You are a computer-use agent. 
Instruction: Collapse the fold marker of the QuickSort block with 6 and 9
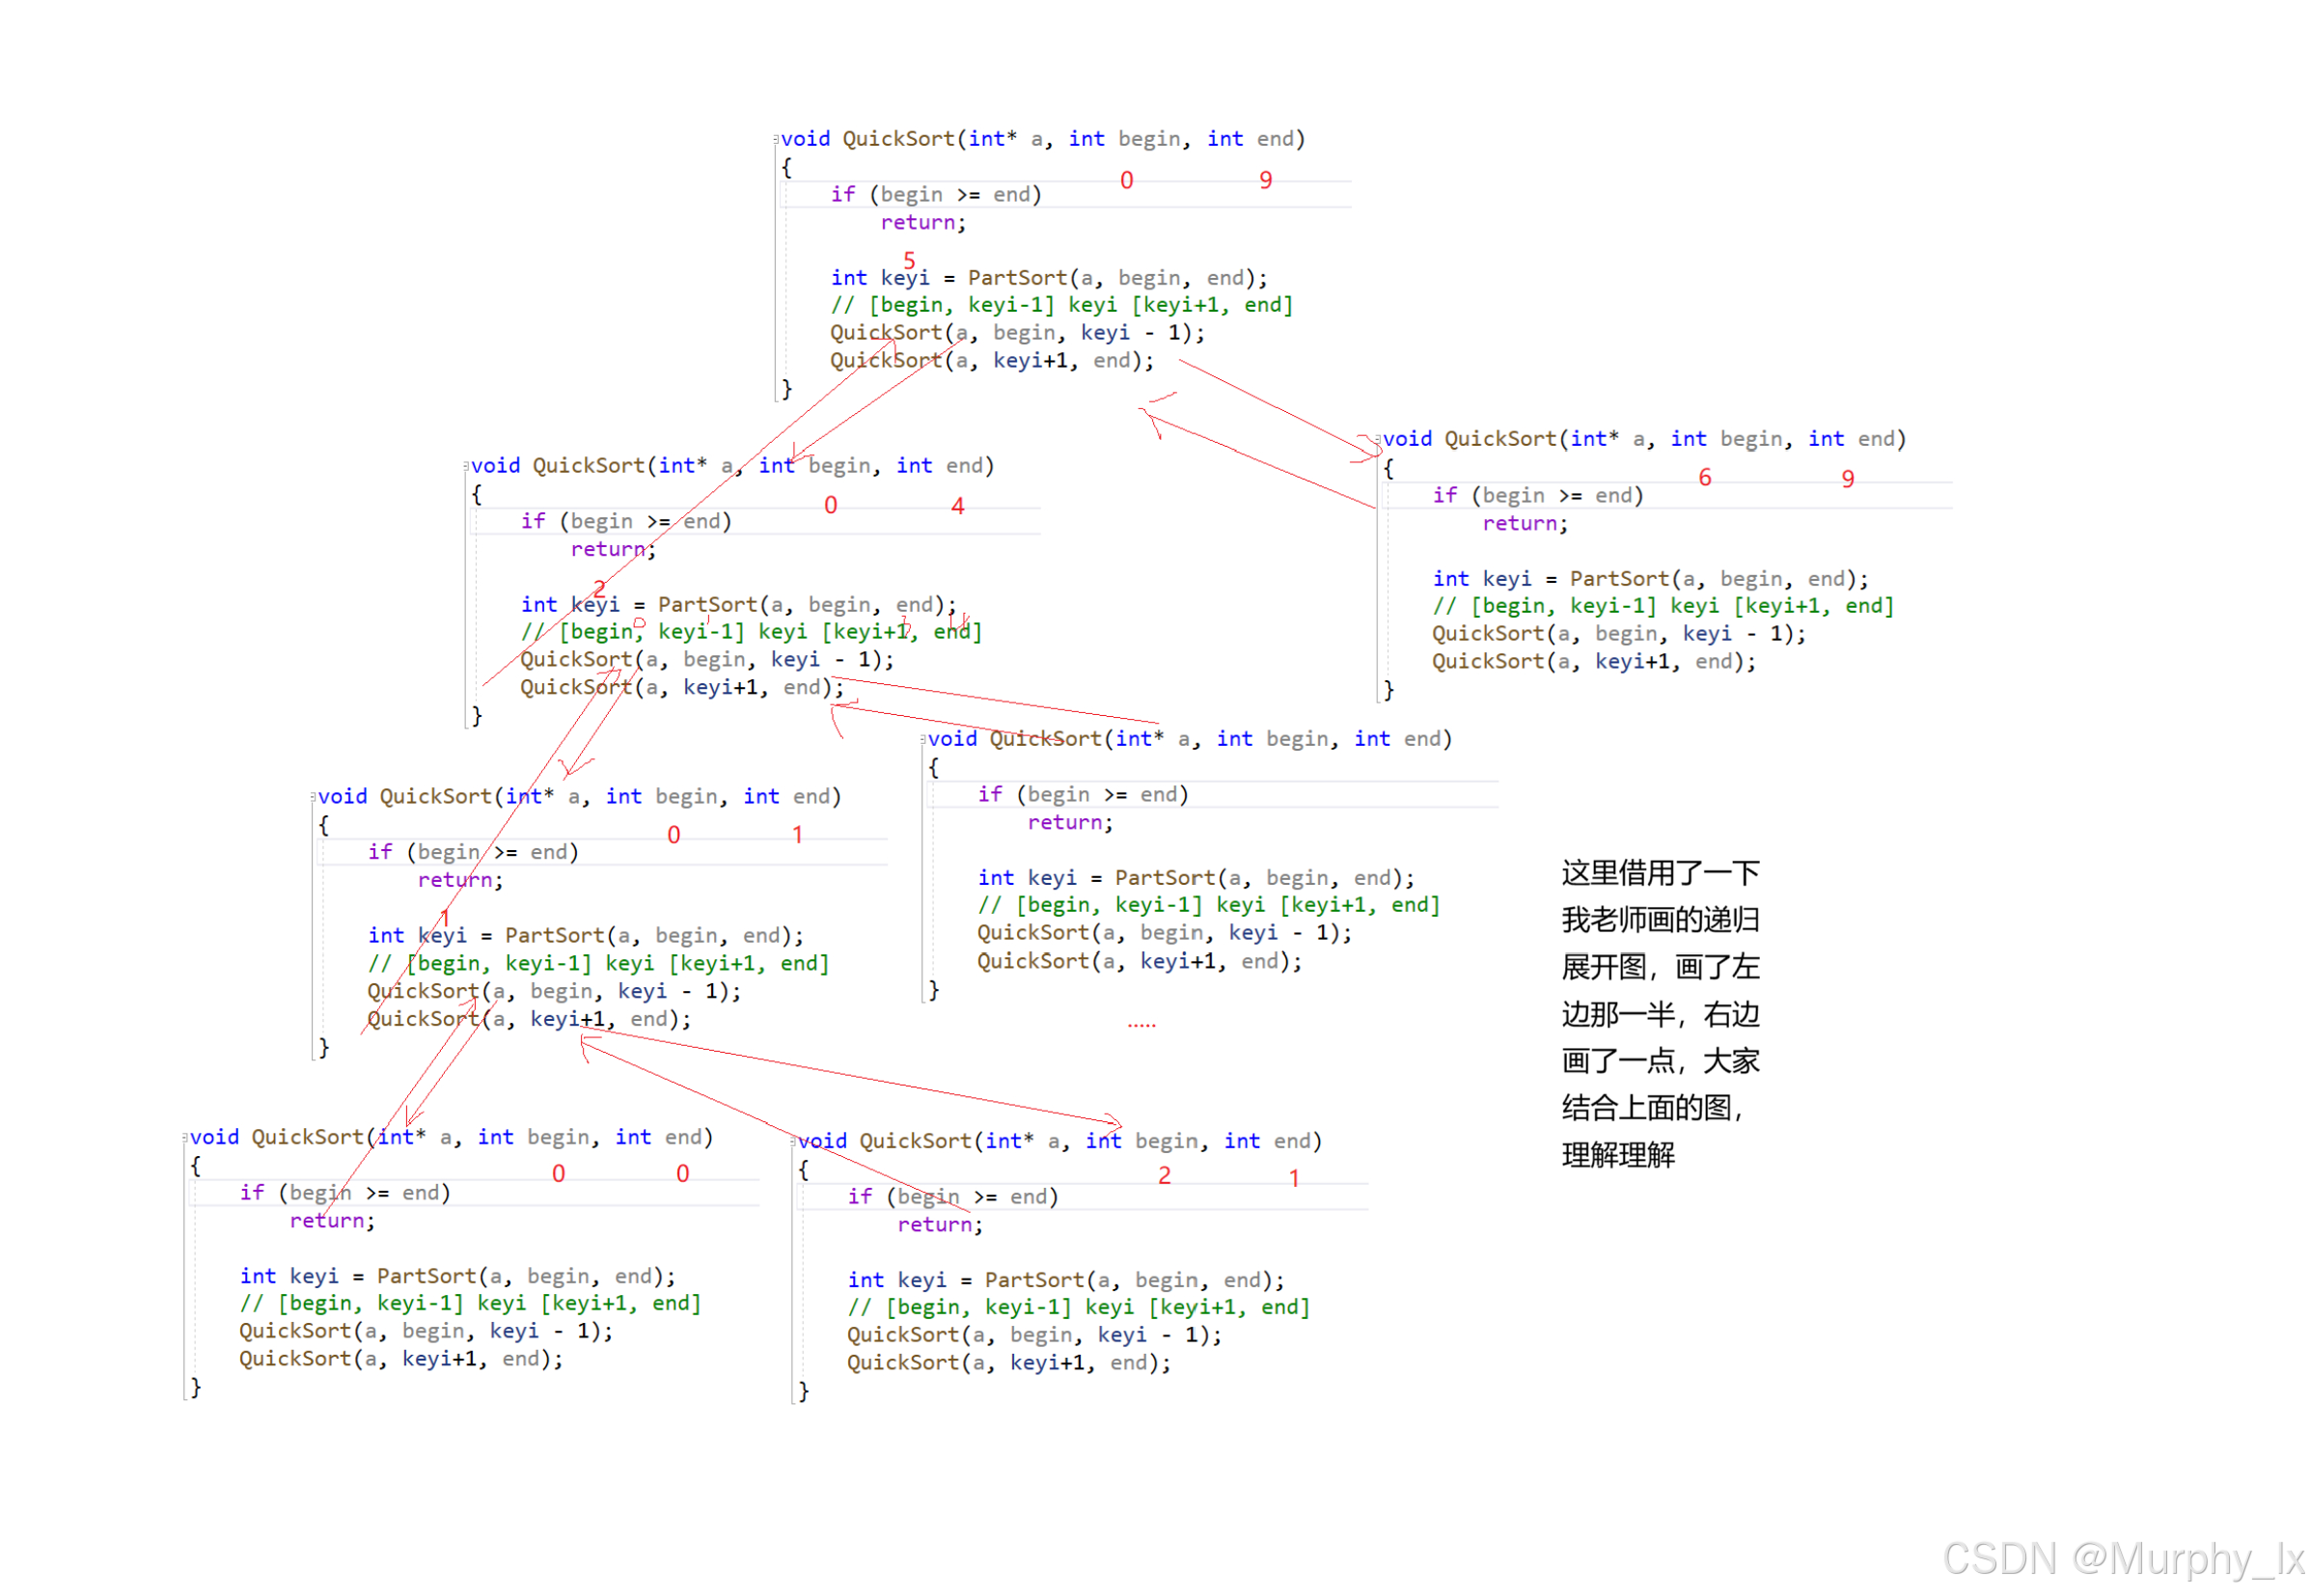(x=1377, y=439)
